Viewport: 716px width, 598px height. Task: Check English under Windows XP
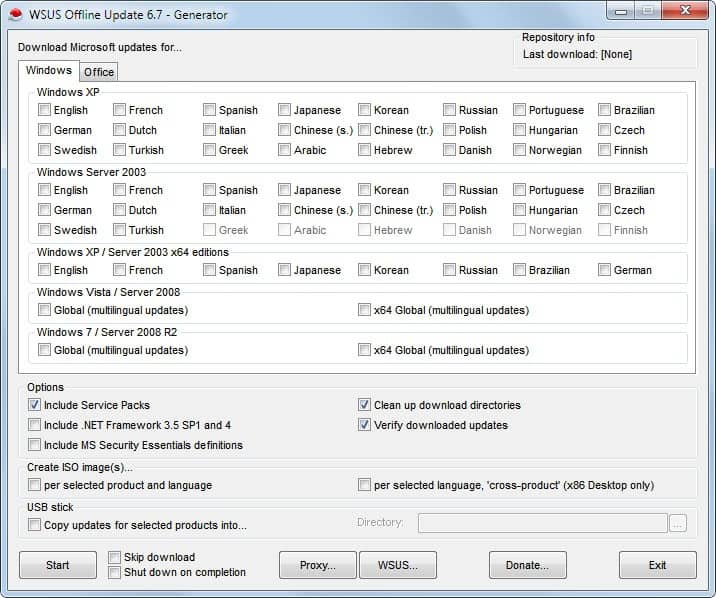point(45,110)
